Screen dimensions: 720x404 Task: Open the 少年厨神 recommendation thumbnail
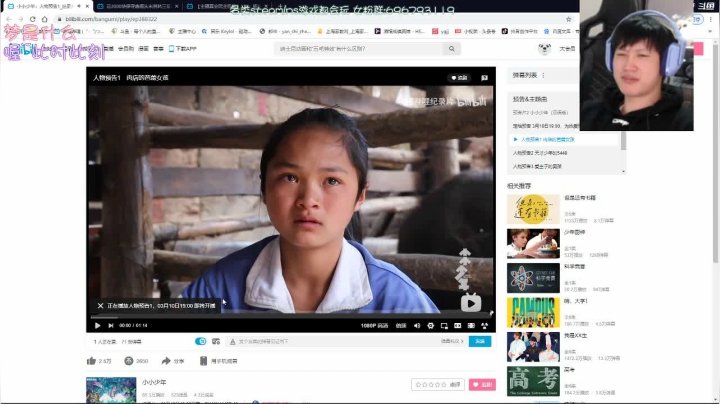pyautogui.click(x=533, y=244)
